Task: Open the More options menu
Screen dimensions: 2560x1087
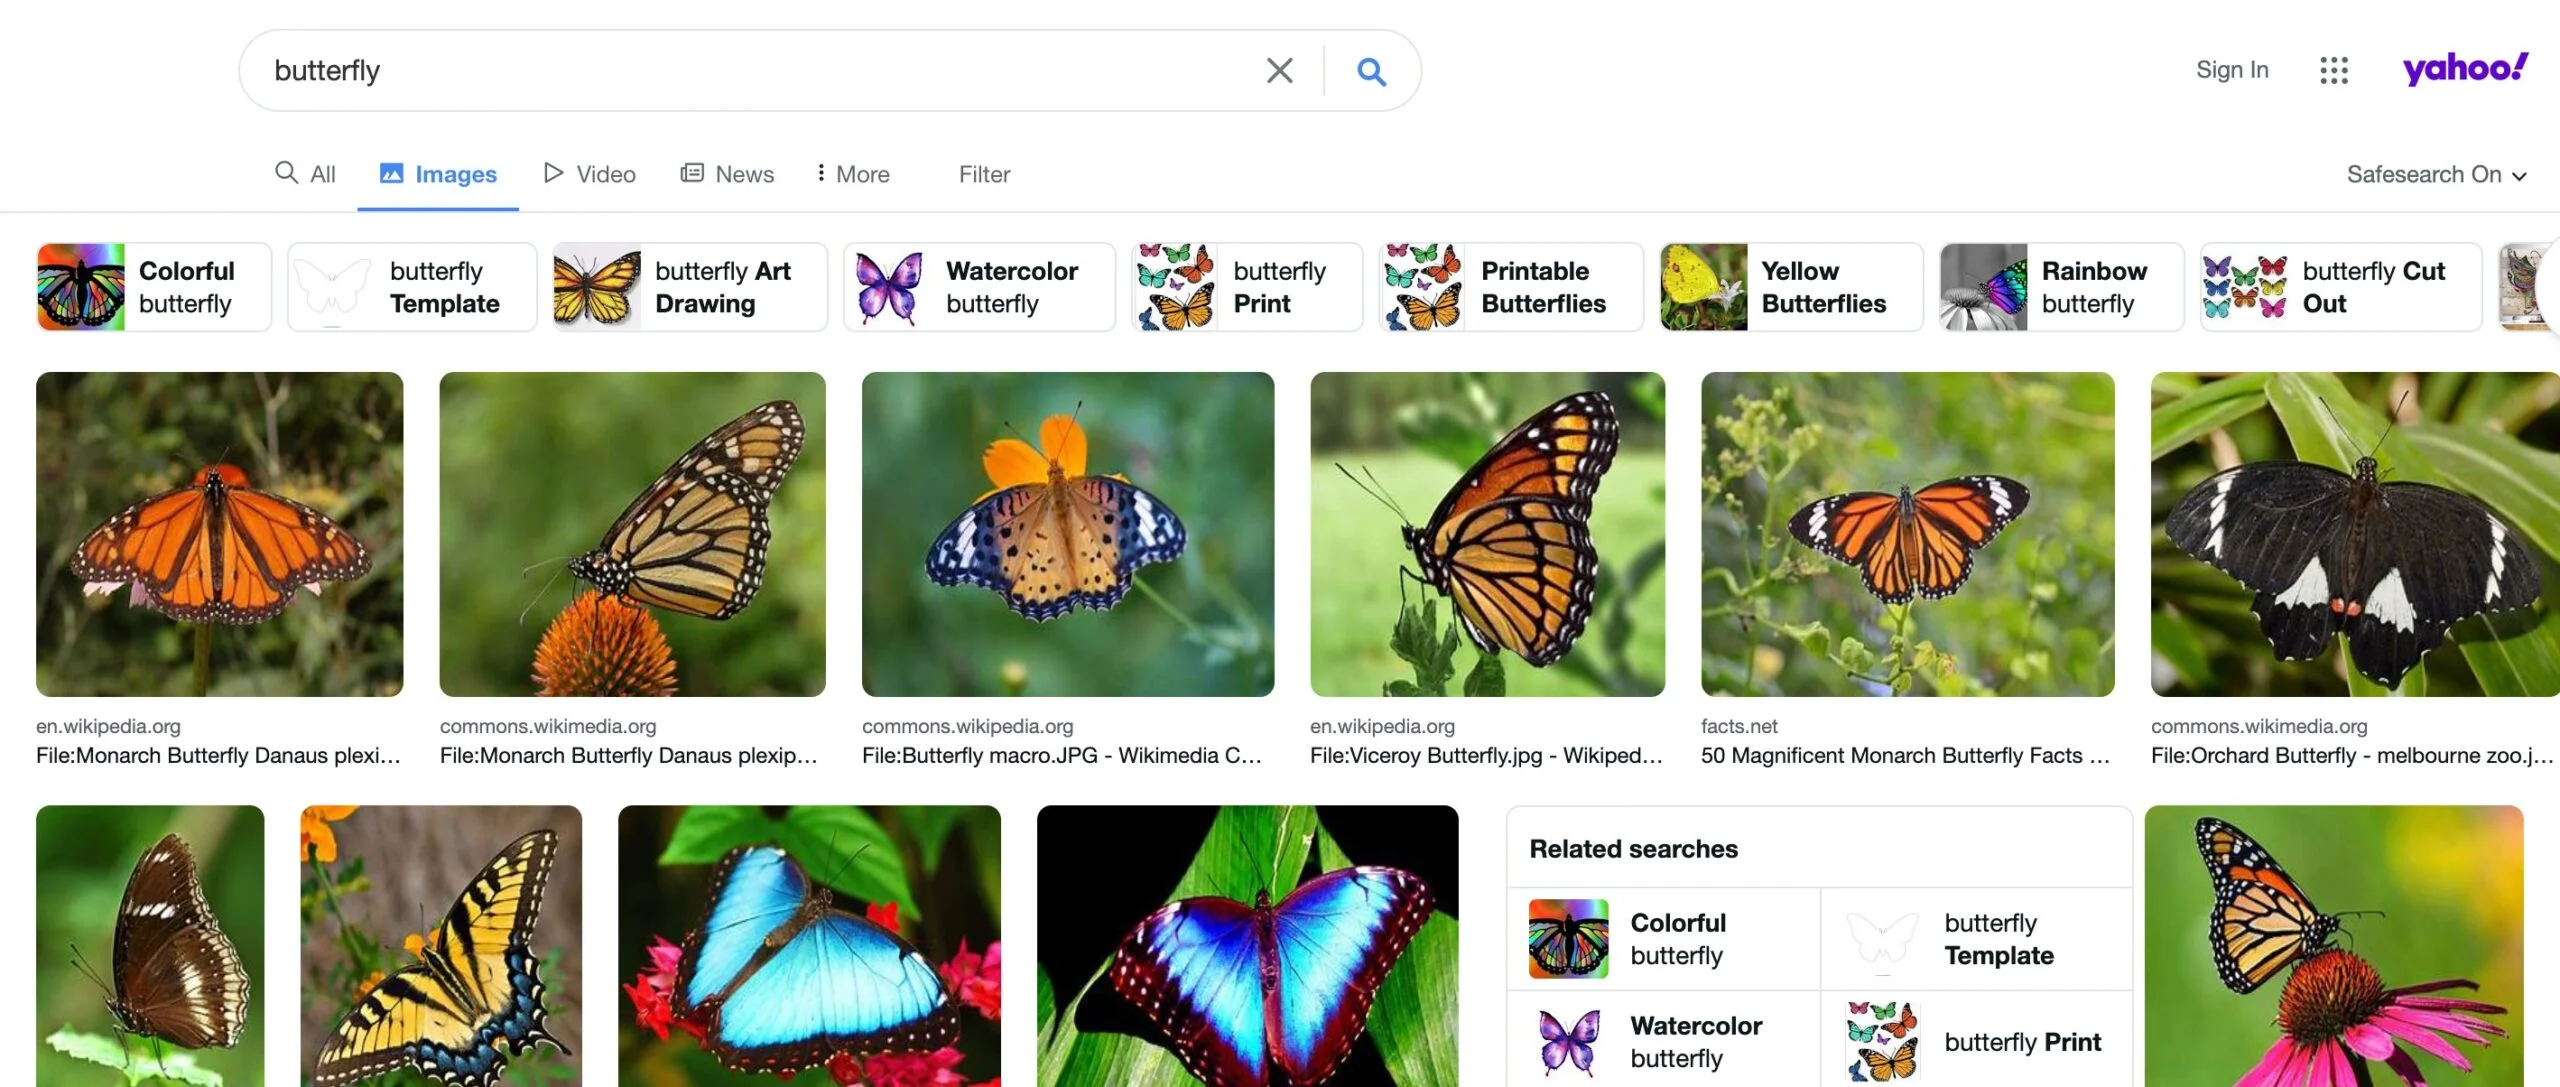Action: click(x=853, y=175)
